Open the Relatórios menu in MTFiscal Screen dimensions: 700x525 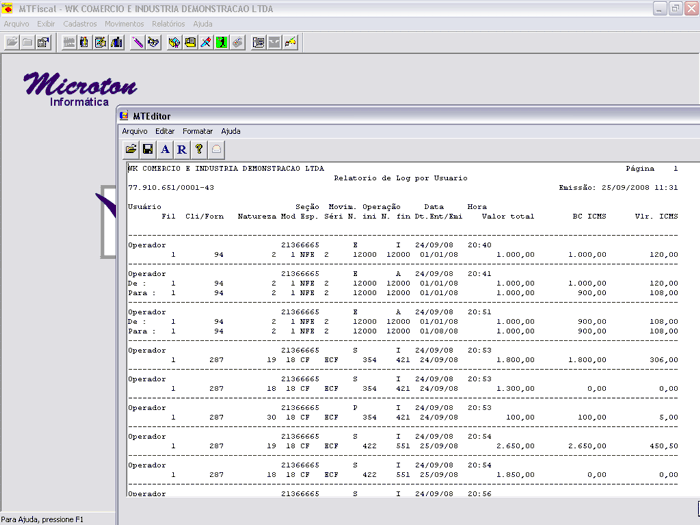point(168,23)
